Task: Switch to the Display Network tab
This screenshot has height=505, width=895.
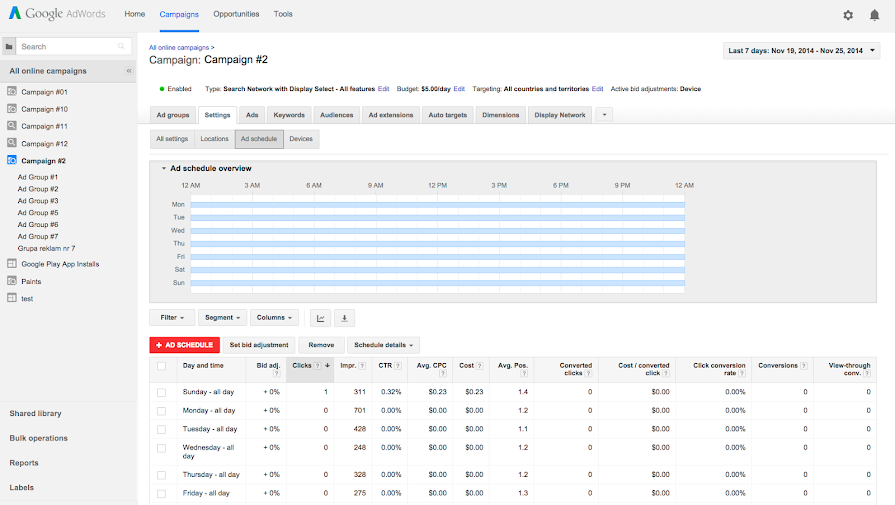Action: [559, 115]
